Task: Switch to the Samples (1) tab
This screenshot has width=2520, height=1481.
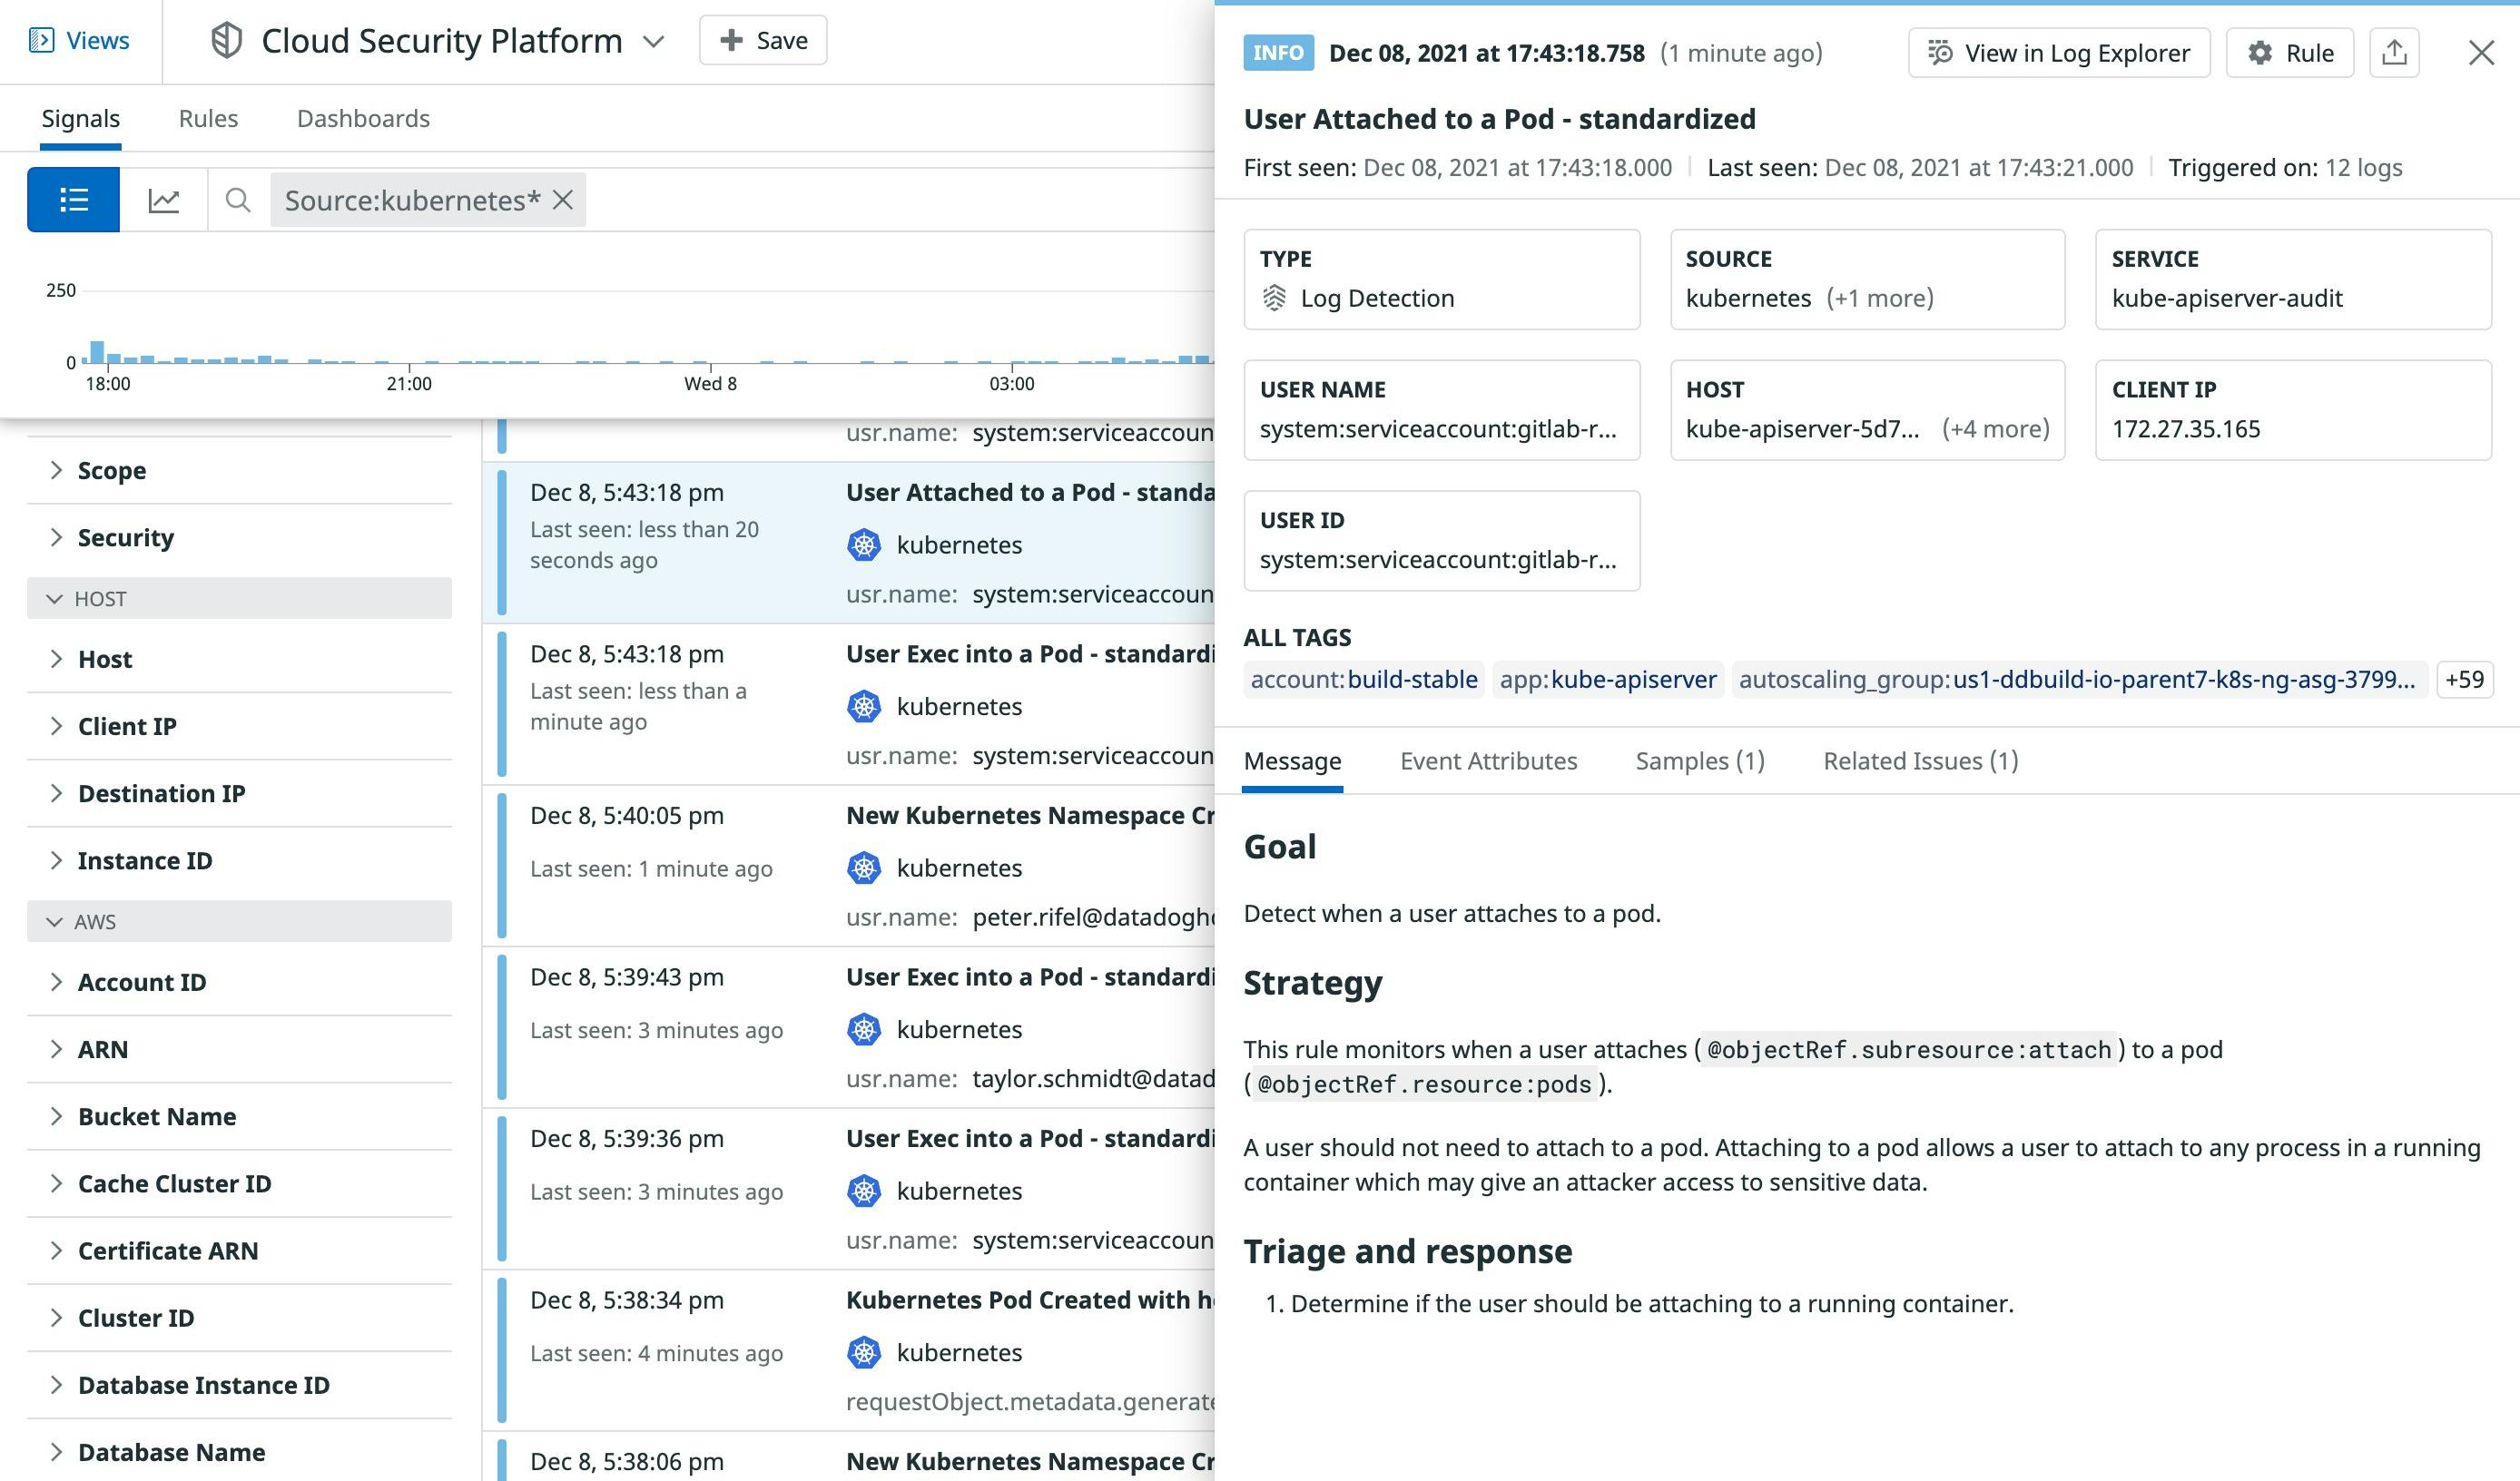Action: click(x=1700, y=761)
